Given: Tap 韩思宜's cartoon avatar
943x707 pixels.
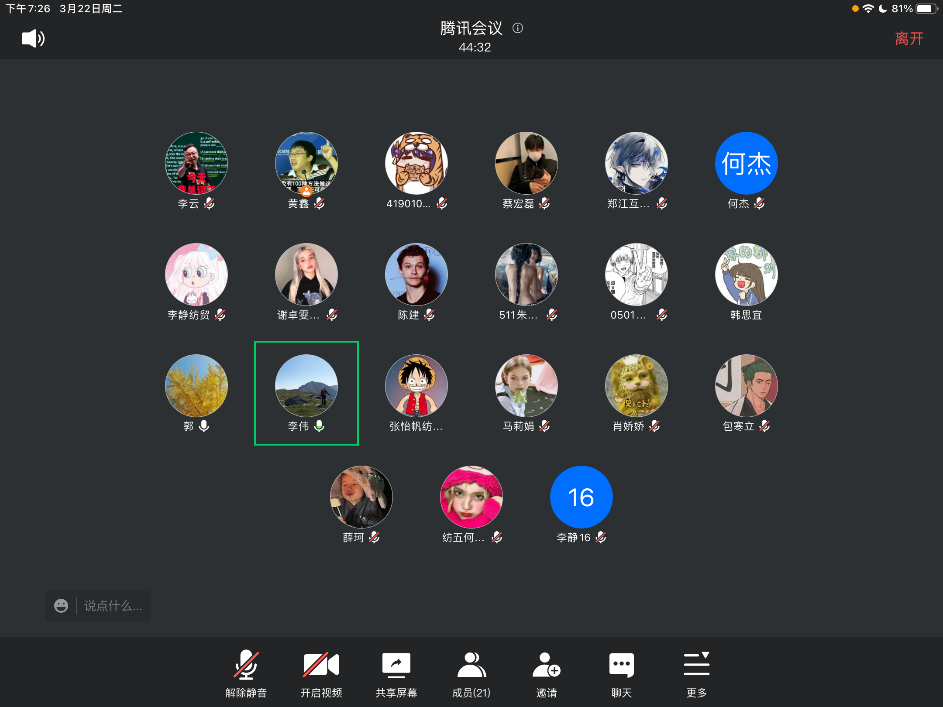Looking at the screenshot, I should coord(746,274).
